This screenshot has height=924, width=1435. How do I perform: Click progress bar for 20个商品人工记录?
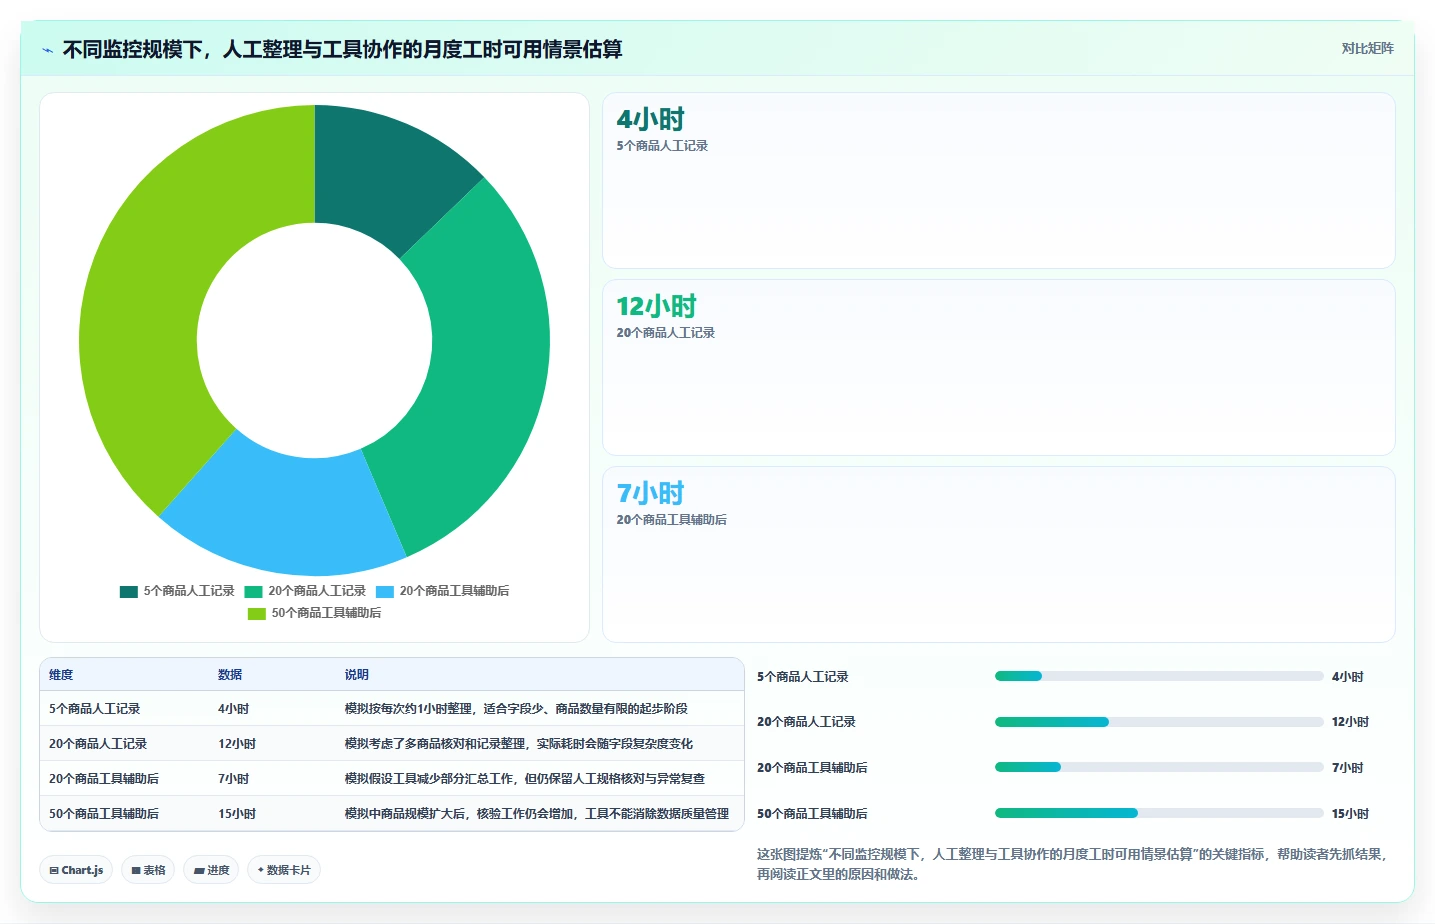(1159, 722)
